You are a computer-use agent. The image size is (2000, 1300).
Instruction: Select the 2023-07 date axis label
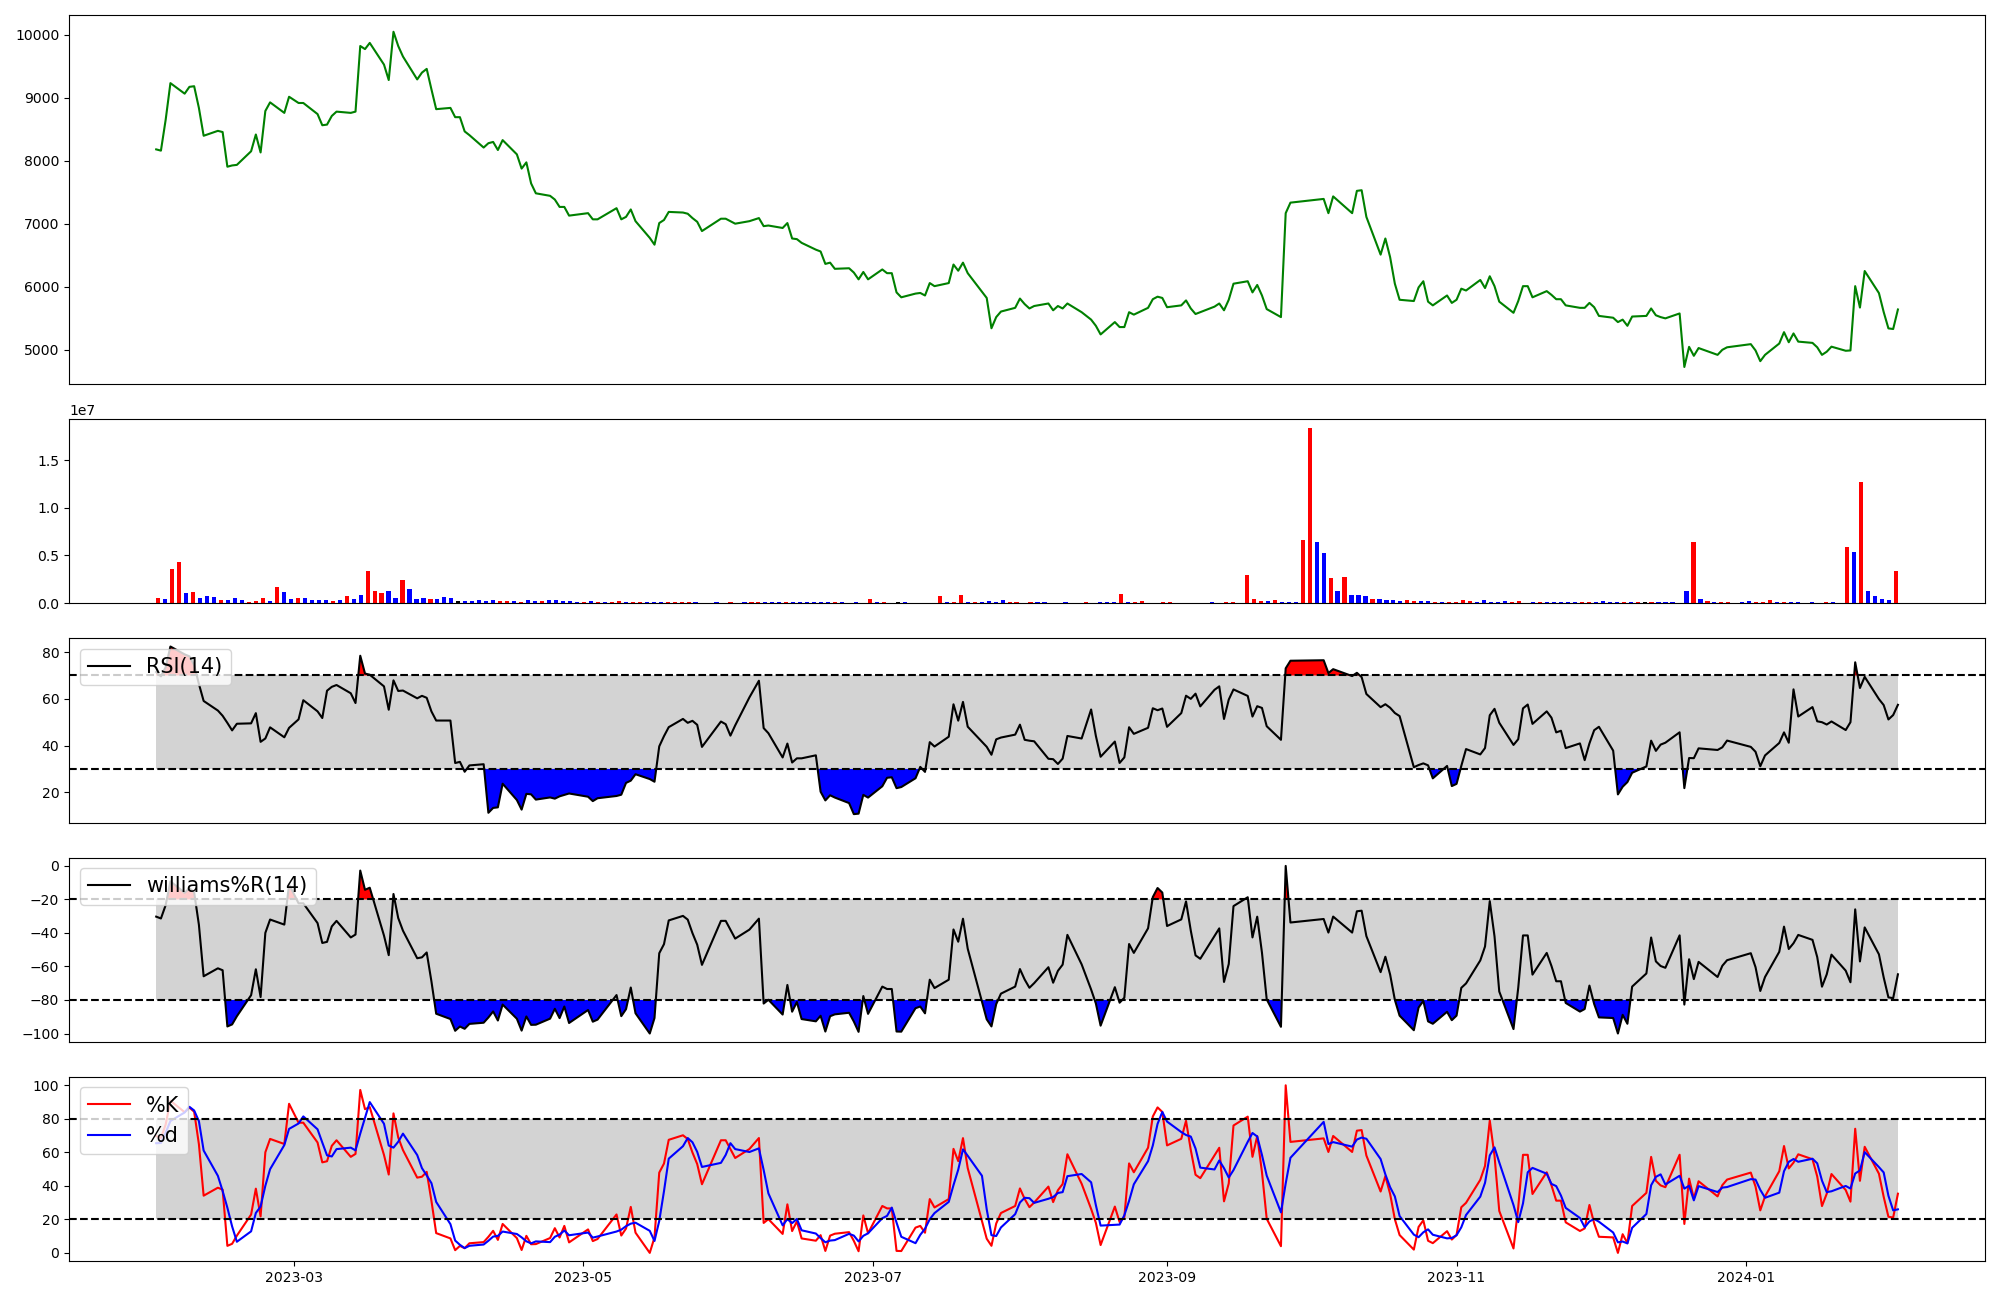click(x=873, y=1277)
